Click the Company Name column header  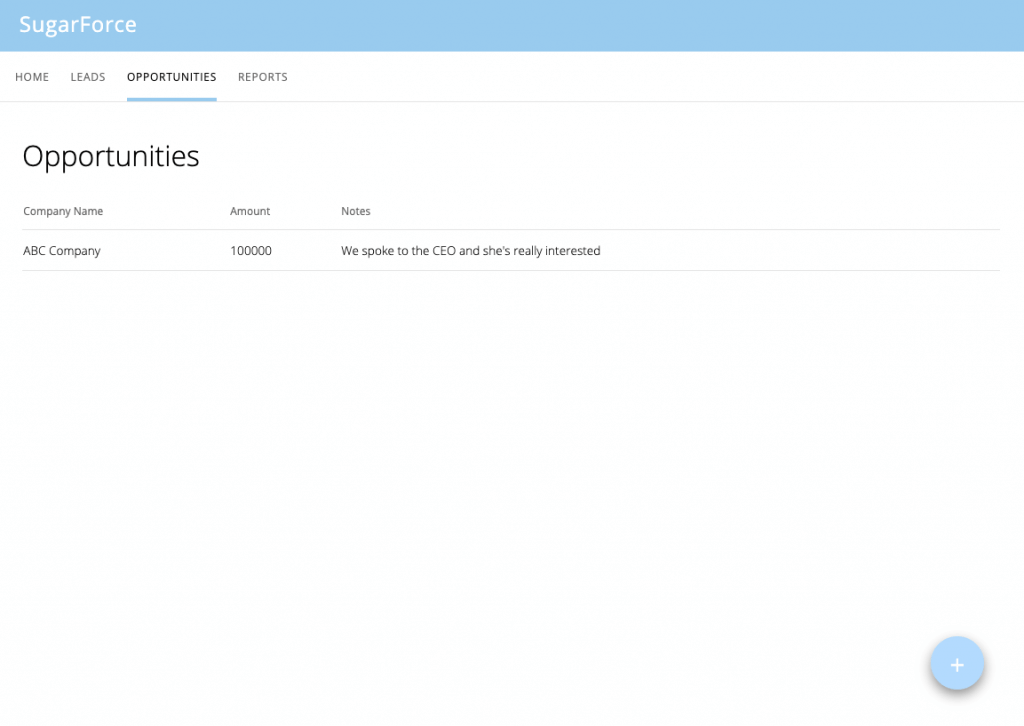63,211
